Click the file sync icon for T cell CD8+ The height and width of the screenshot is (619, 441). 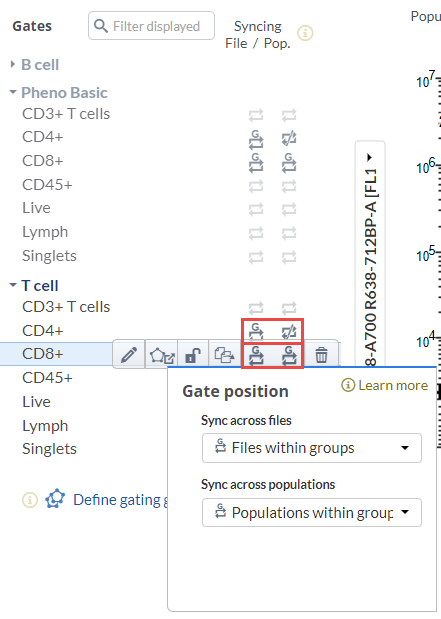coord(256,355)
